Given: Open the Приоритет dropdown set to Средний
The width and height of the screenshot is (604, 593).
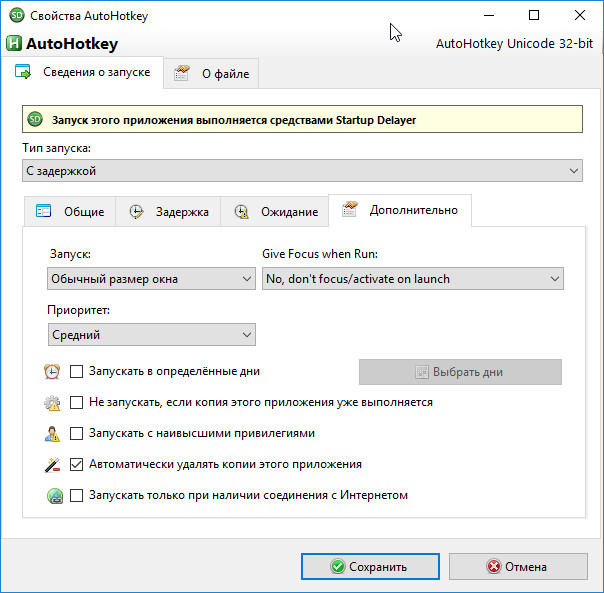Looking at the screenshot, I should tap(151, 334).
